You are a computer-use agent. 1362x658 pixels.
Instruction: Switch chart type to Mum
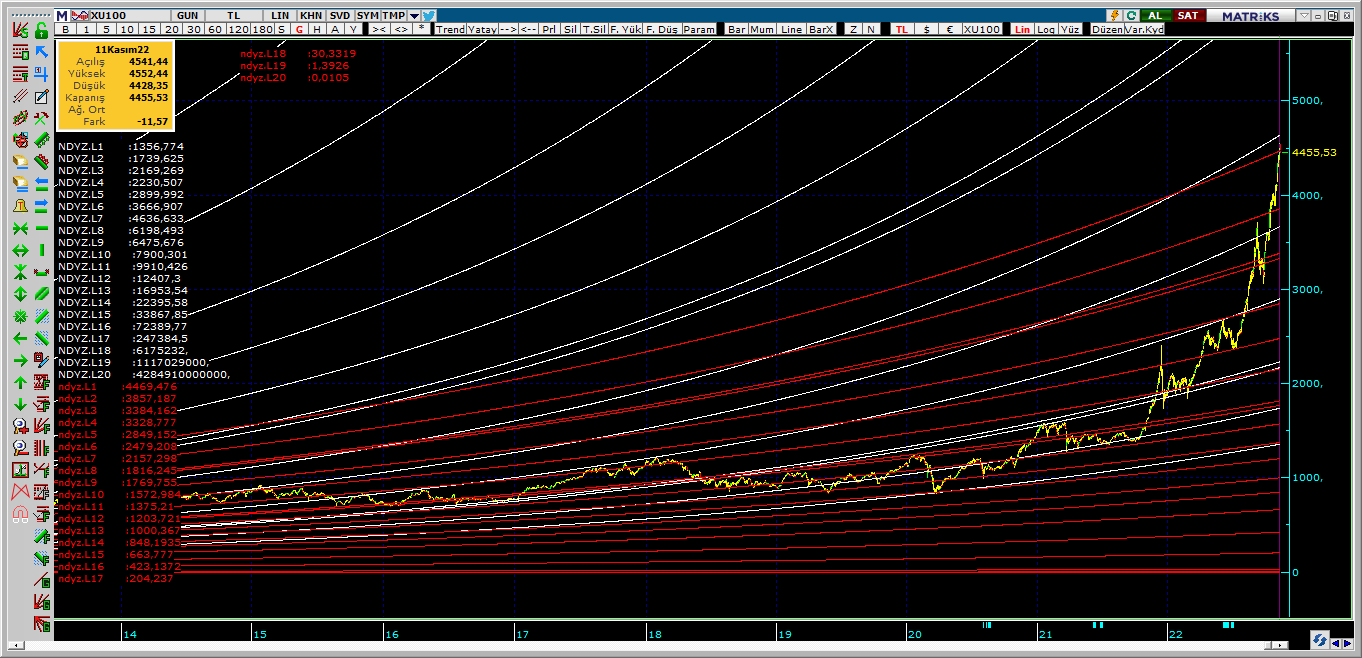click(x=762, y=29)
